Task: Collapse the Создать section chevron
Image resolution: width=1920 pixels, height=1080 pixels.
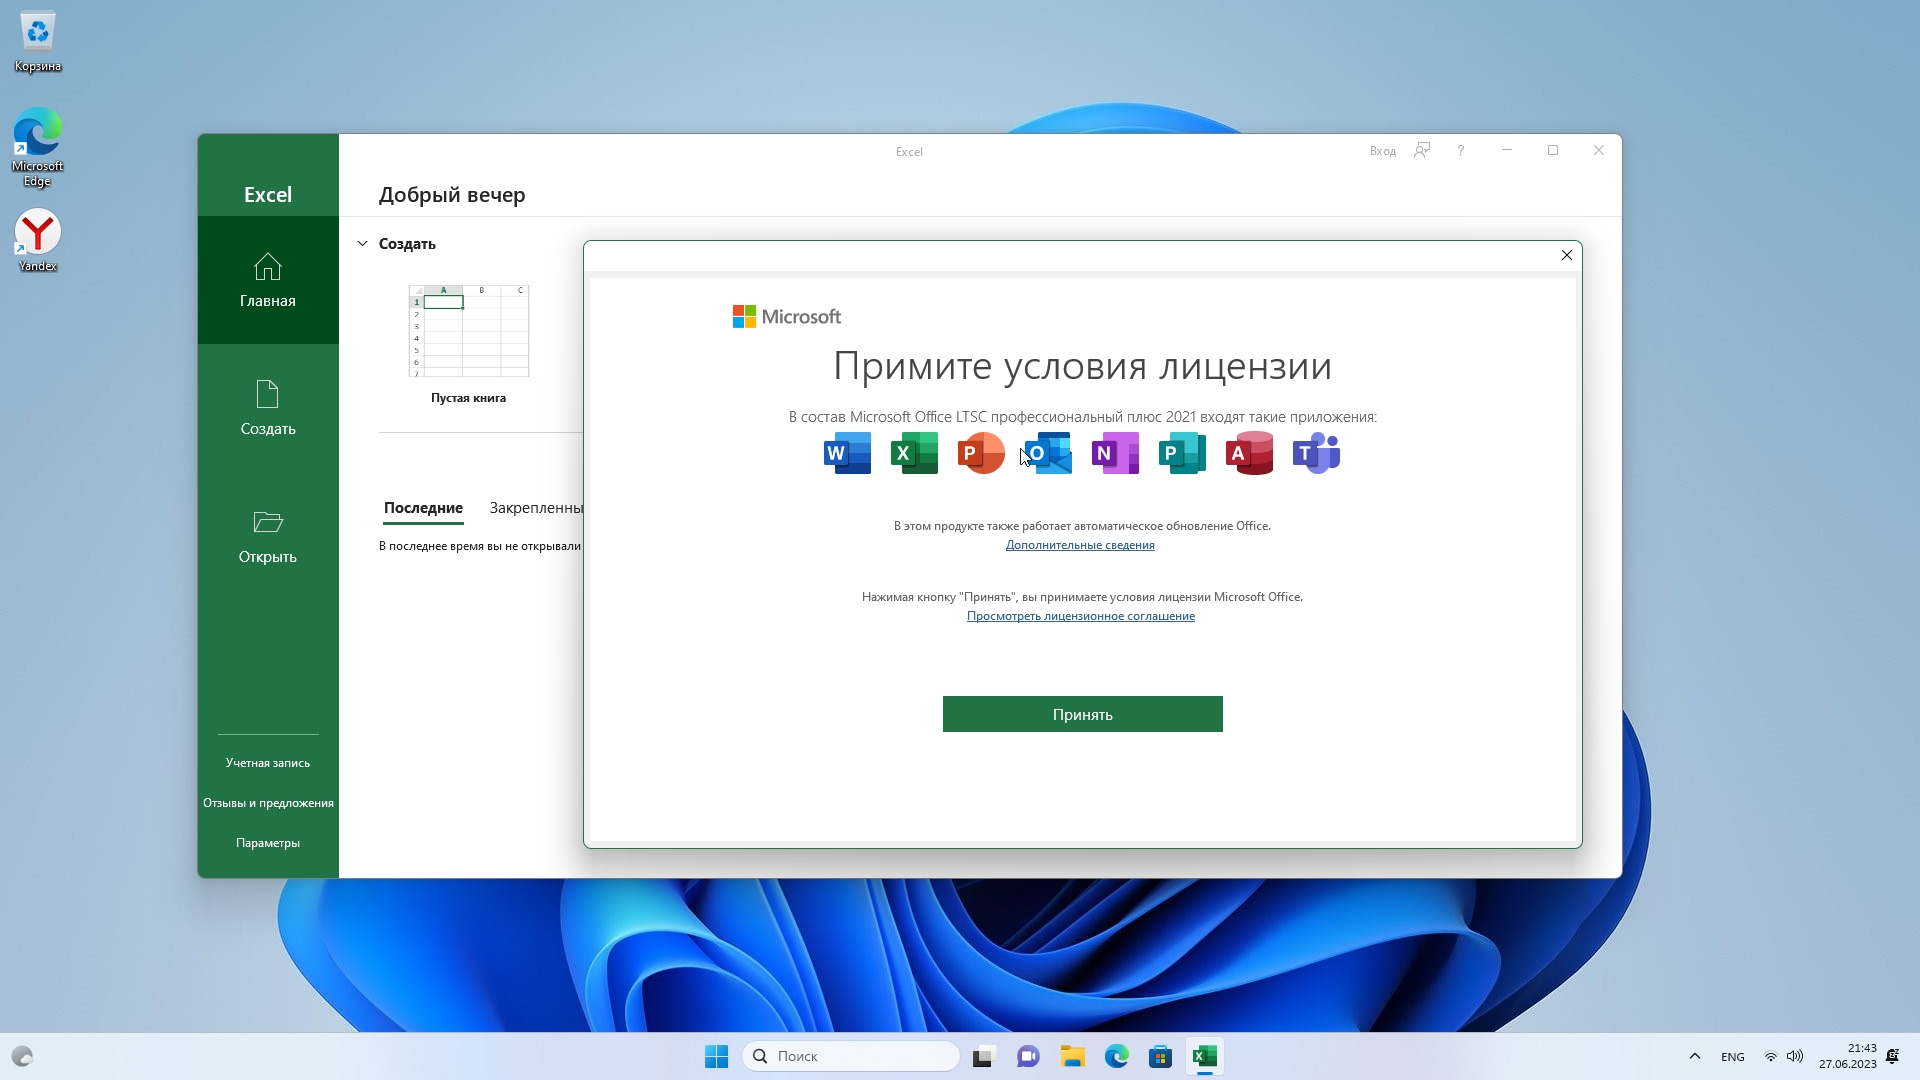Action: pos(363,244)
